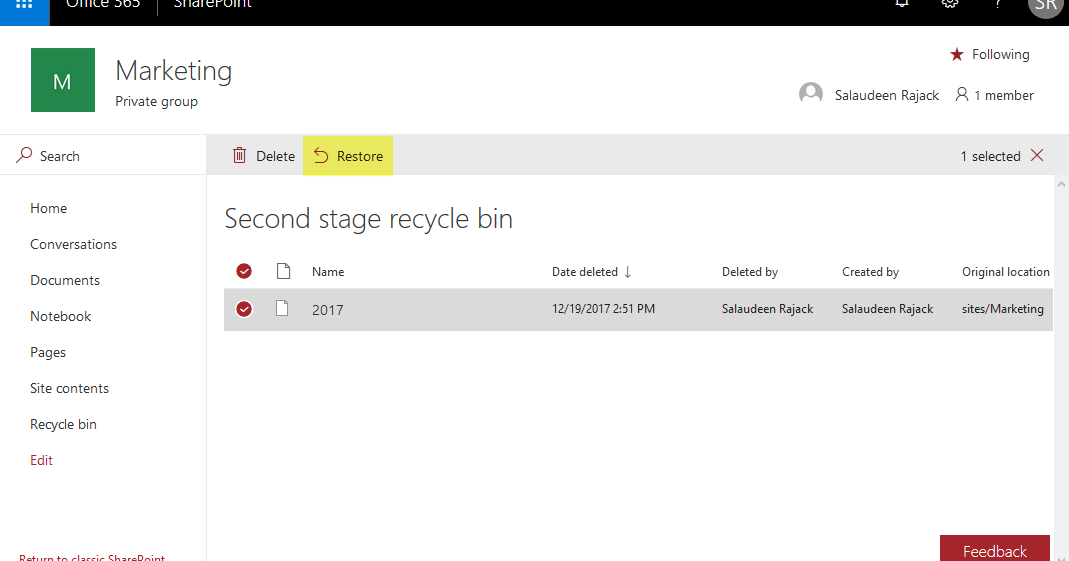
Task: Click the SharePoint header link
Action: (213, 4)
